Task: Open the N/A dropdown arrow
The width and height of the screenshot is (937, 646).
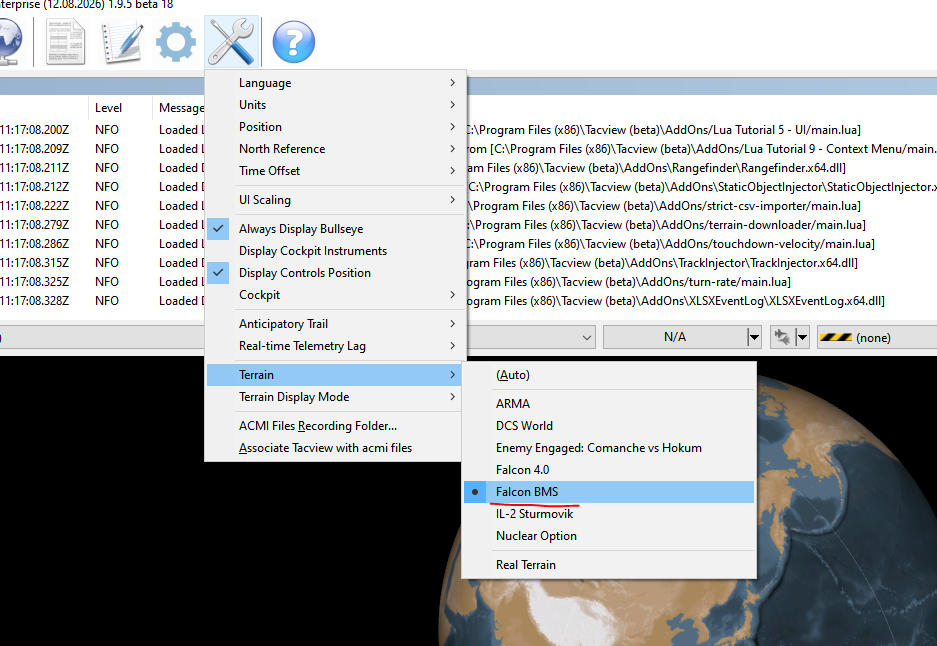Action: coord(754,338)
